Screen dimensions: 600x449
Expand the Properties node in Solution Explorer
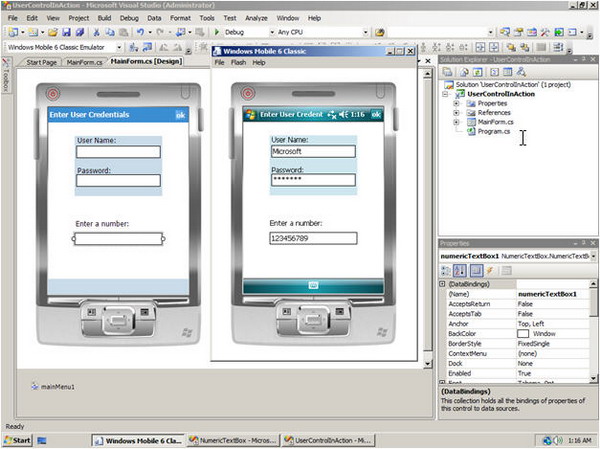point(456,103)
